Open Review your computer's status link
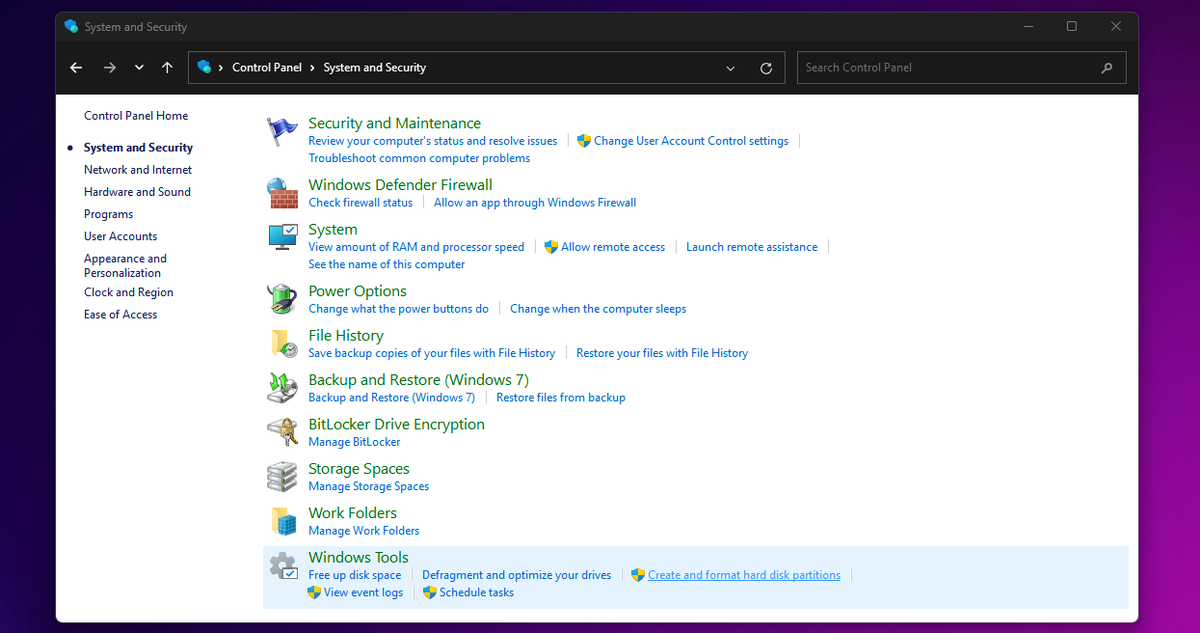The width and height of the screenshot is (1200, 633). coord(433,141)
